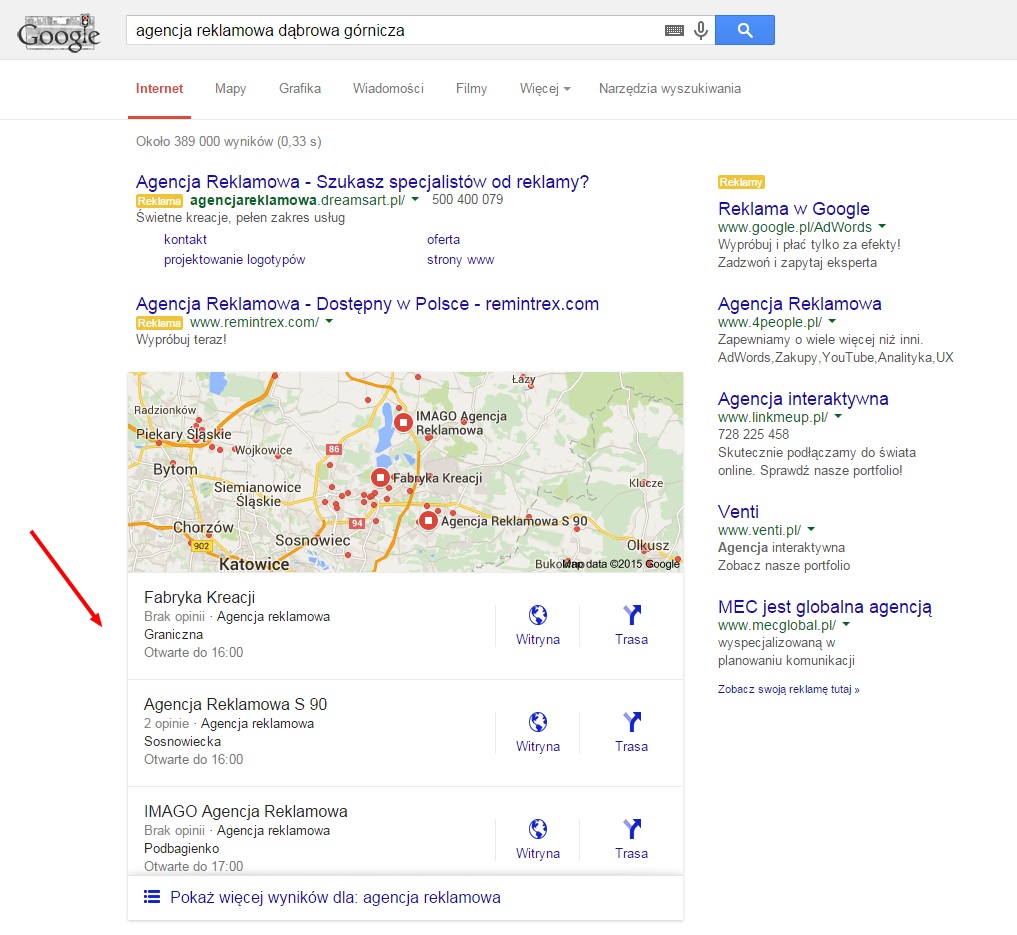Open the Reklama w Google ad
Screen dimensions: 1017x935
tap(794, 209)
